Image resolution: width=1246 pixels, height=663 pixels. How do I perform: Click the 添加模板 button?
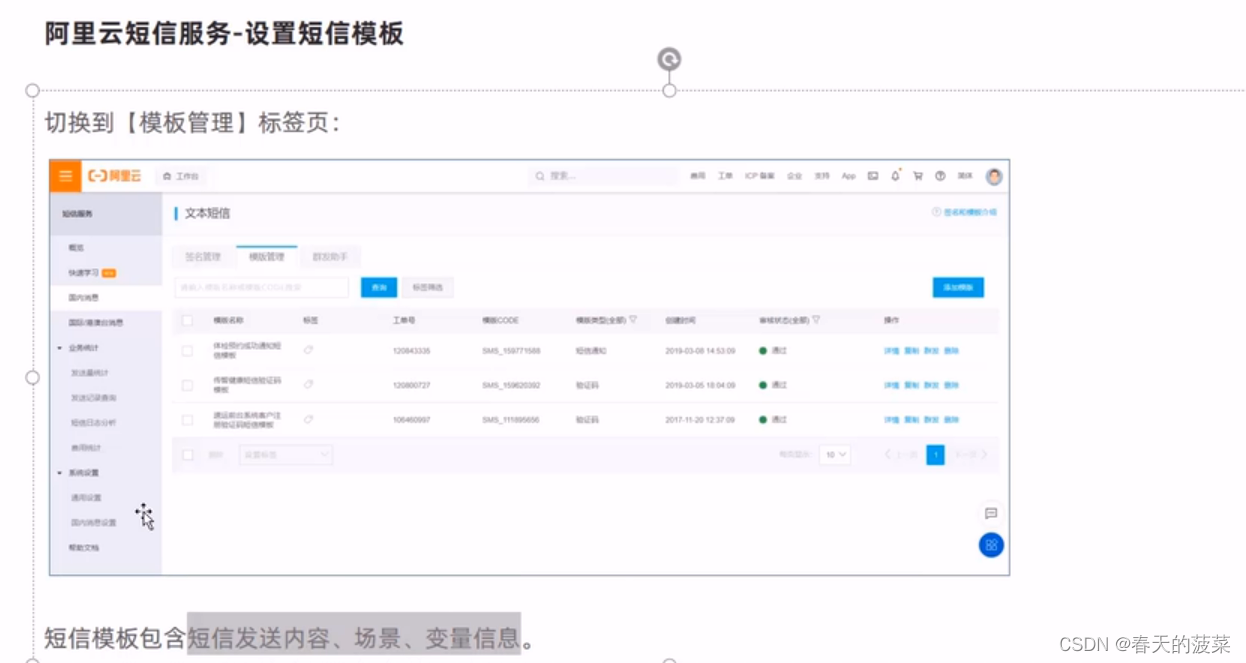958,288
